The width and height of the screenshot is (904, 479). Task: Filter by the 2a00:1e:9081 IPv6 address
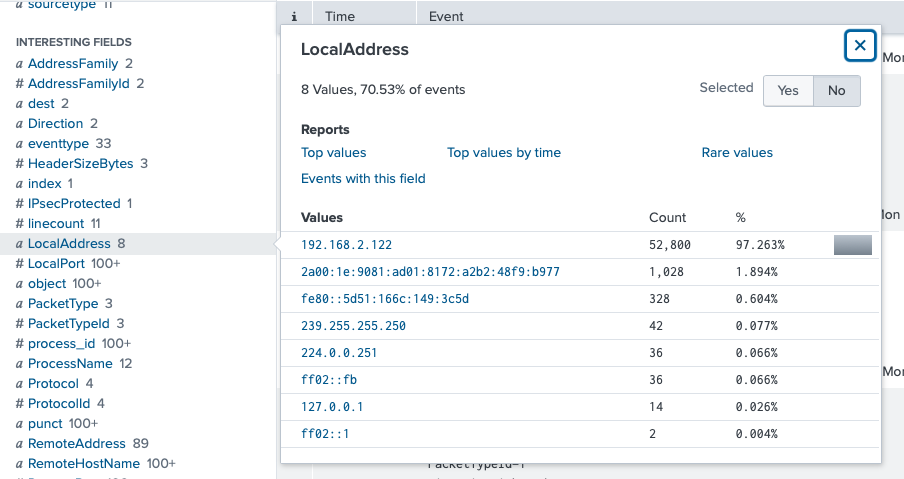(430, 272)
